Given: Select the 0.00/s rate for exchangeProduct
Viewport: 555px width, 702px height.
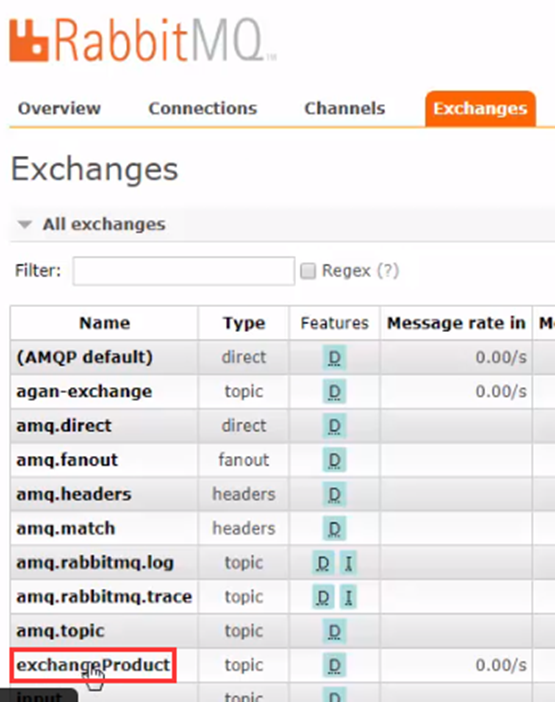Looking at the screenshot, I should point(501,665).
